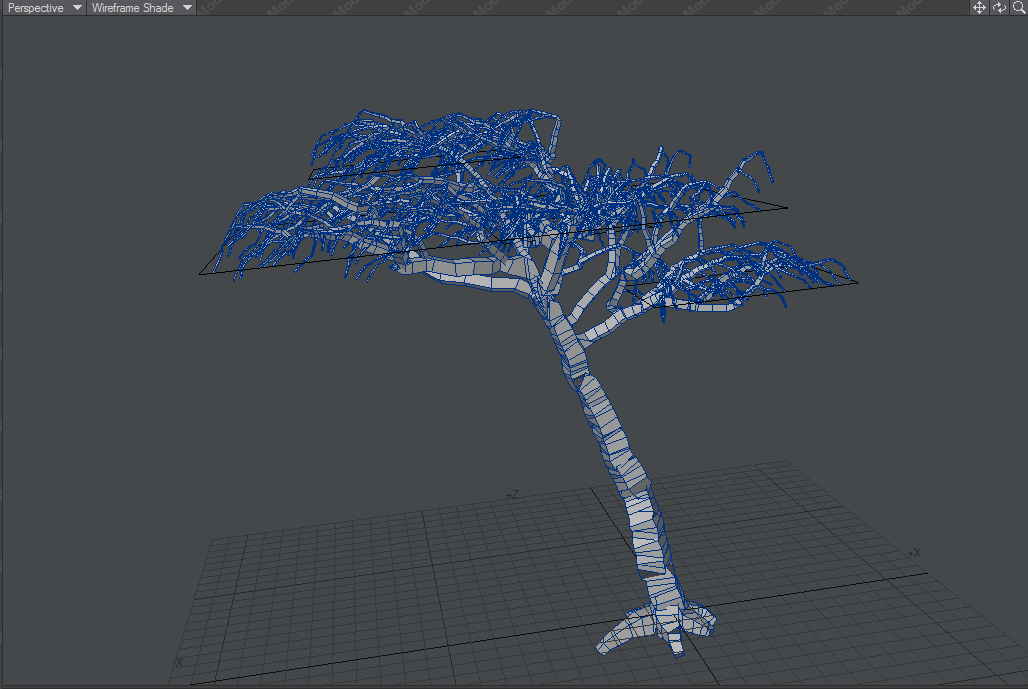The width and height of the screenshot is (1028, 689).
Task: Click the viewport zoom magnifier icon
Action: pyautogui.click(x=1018, y=8)
